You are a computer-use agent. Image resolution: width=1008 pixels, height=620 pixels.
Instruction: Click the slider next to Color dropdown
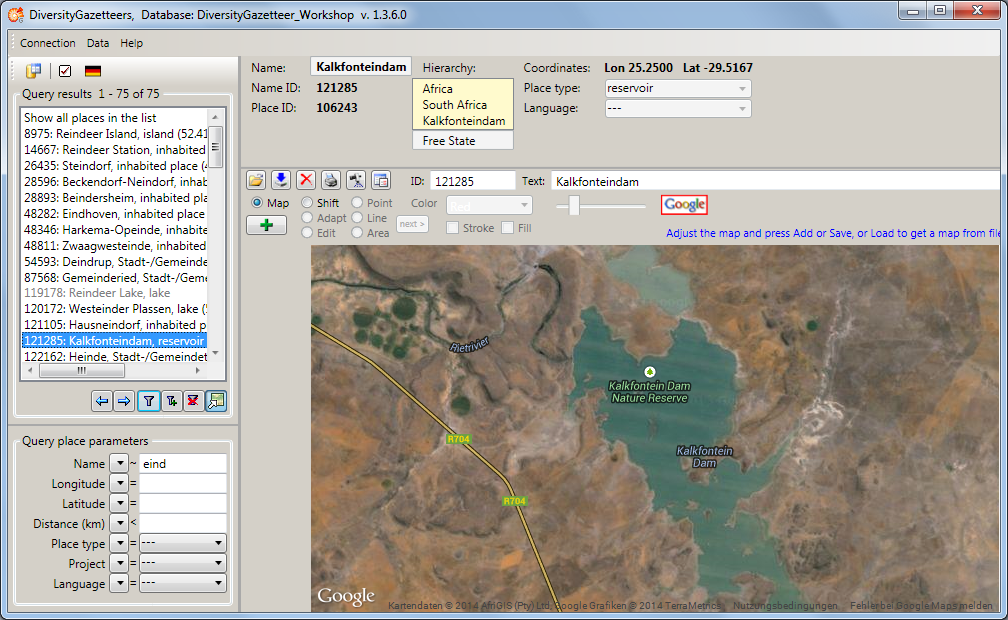click(574, 205)
